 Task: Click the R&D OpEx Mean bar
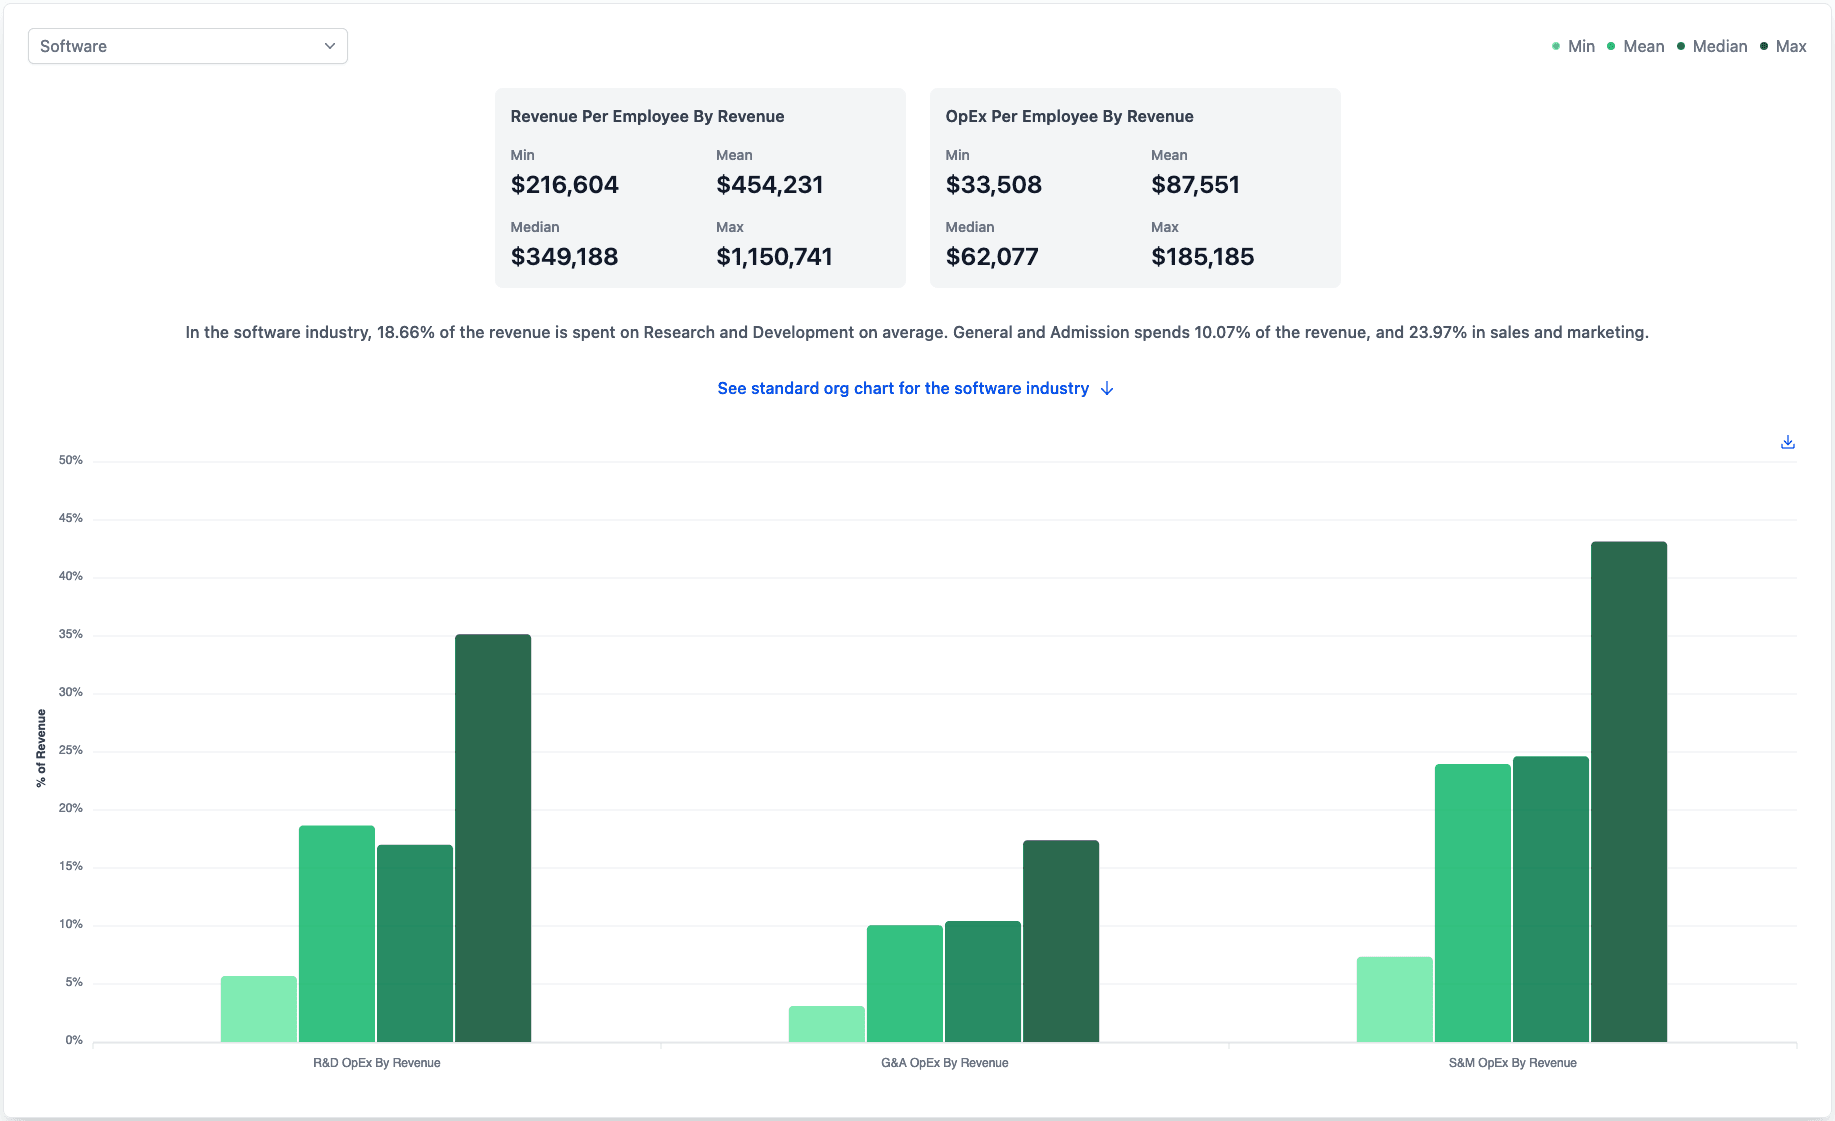[x=337, y=934]
